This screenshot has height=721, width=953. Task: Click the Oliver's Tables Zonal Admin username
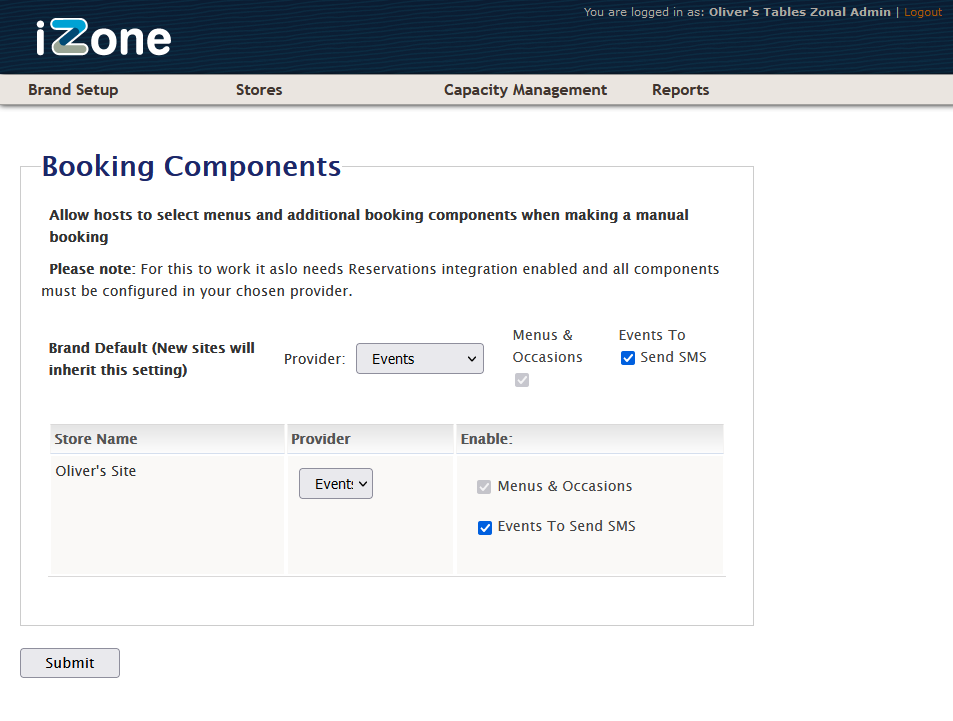click(x=799, y=12)
